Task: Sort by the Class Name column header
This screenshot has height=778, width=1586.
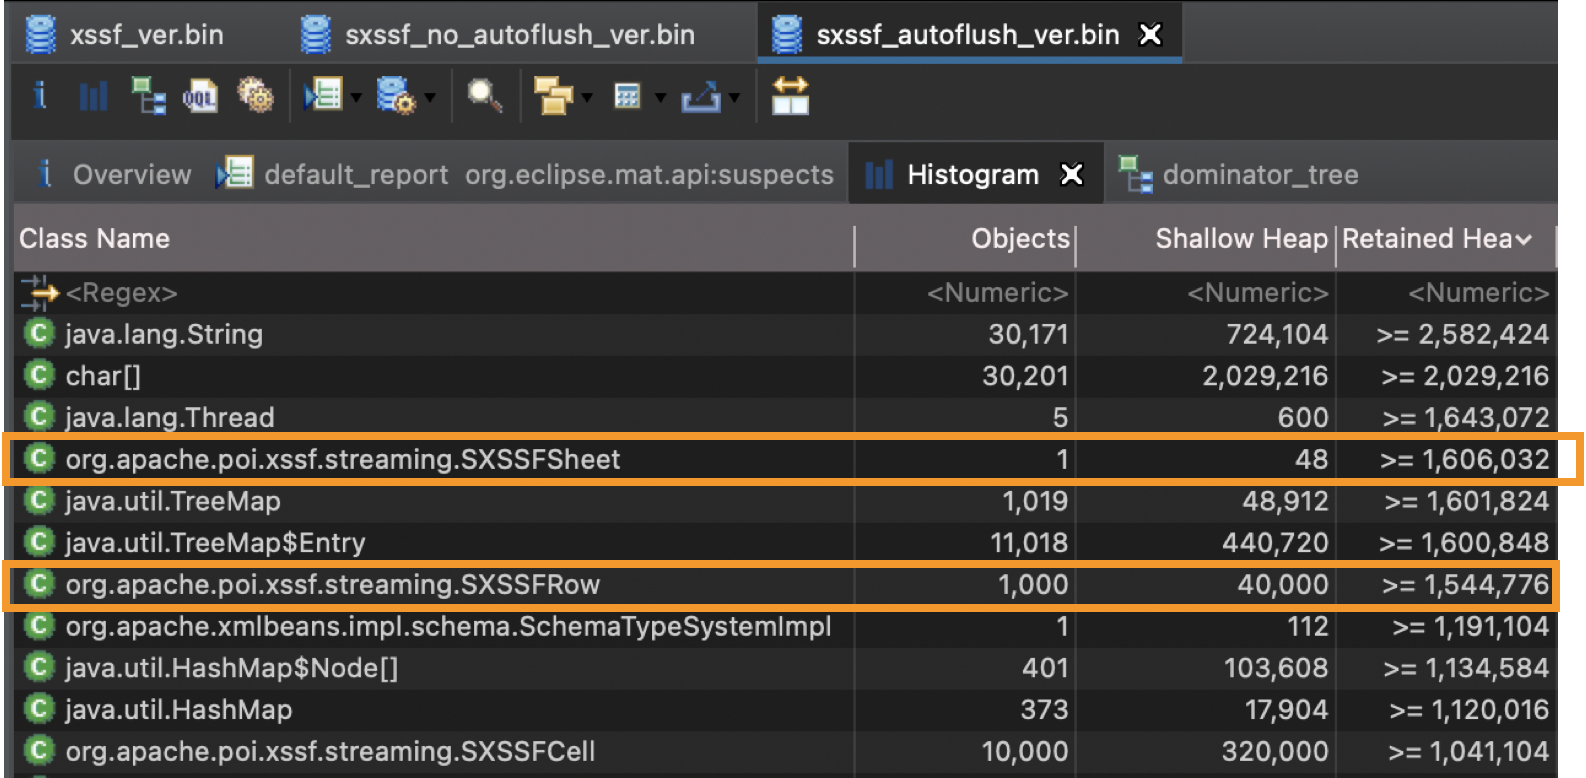Action: coord(95,239)
